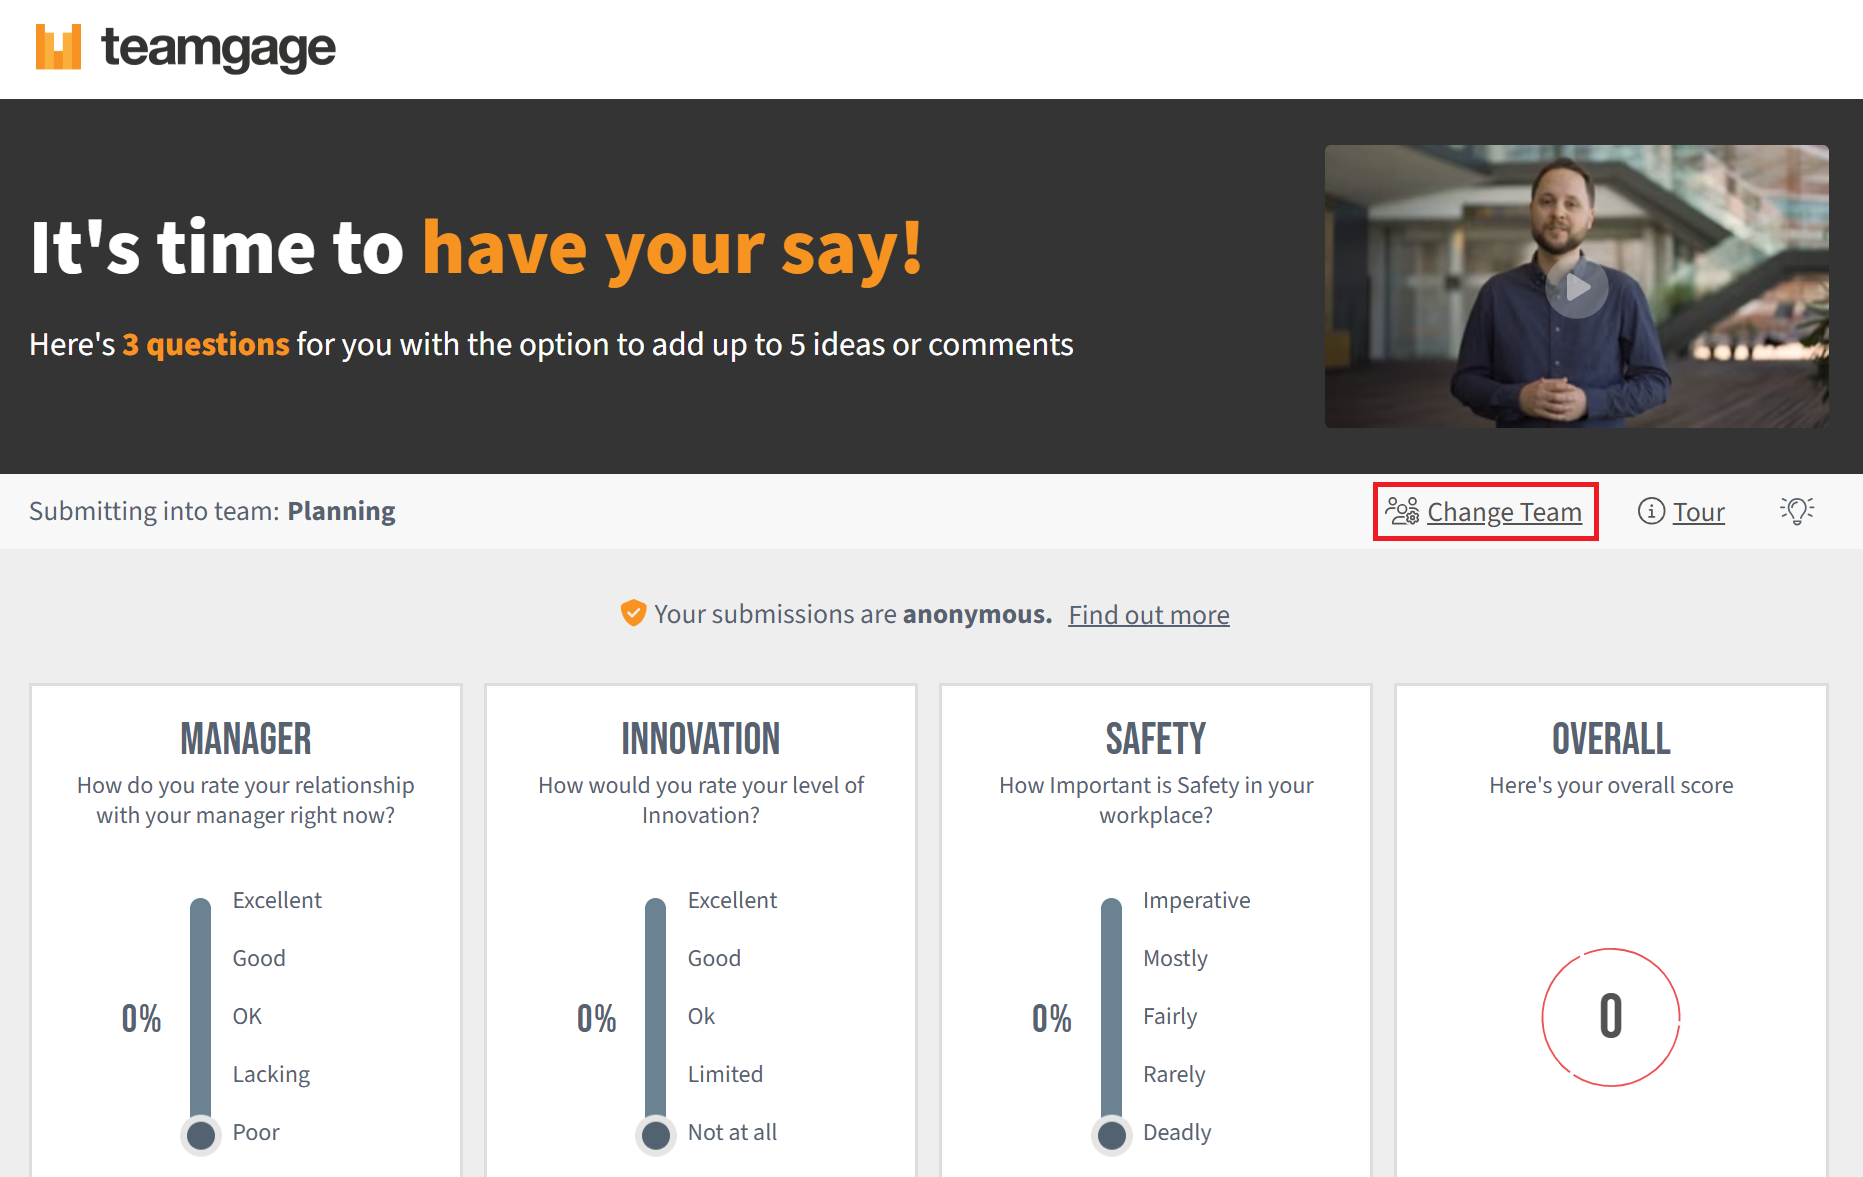Click the Safety slider handle
The image size is (1863, 1177).
point(1112,1135)
